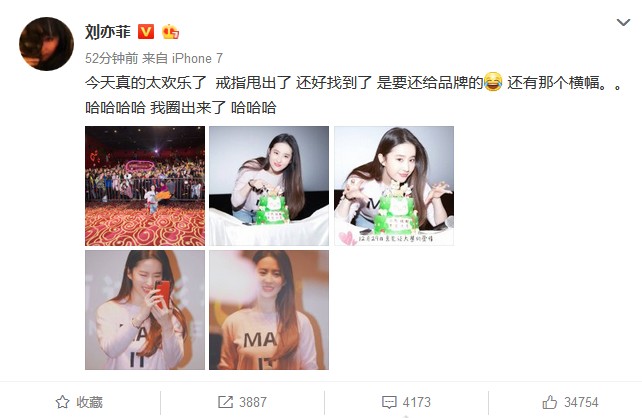Open 刘亦菲's round profile avatar
This screenshot has height=418, width=642.
coord(46,44)
